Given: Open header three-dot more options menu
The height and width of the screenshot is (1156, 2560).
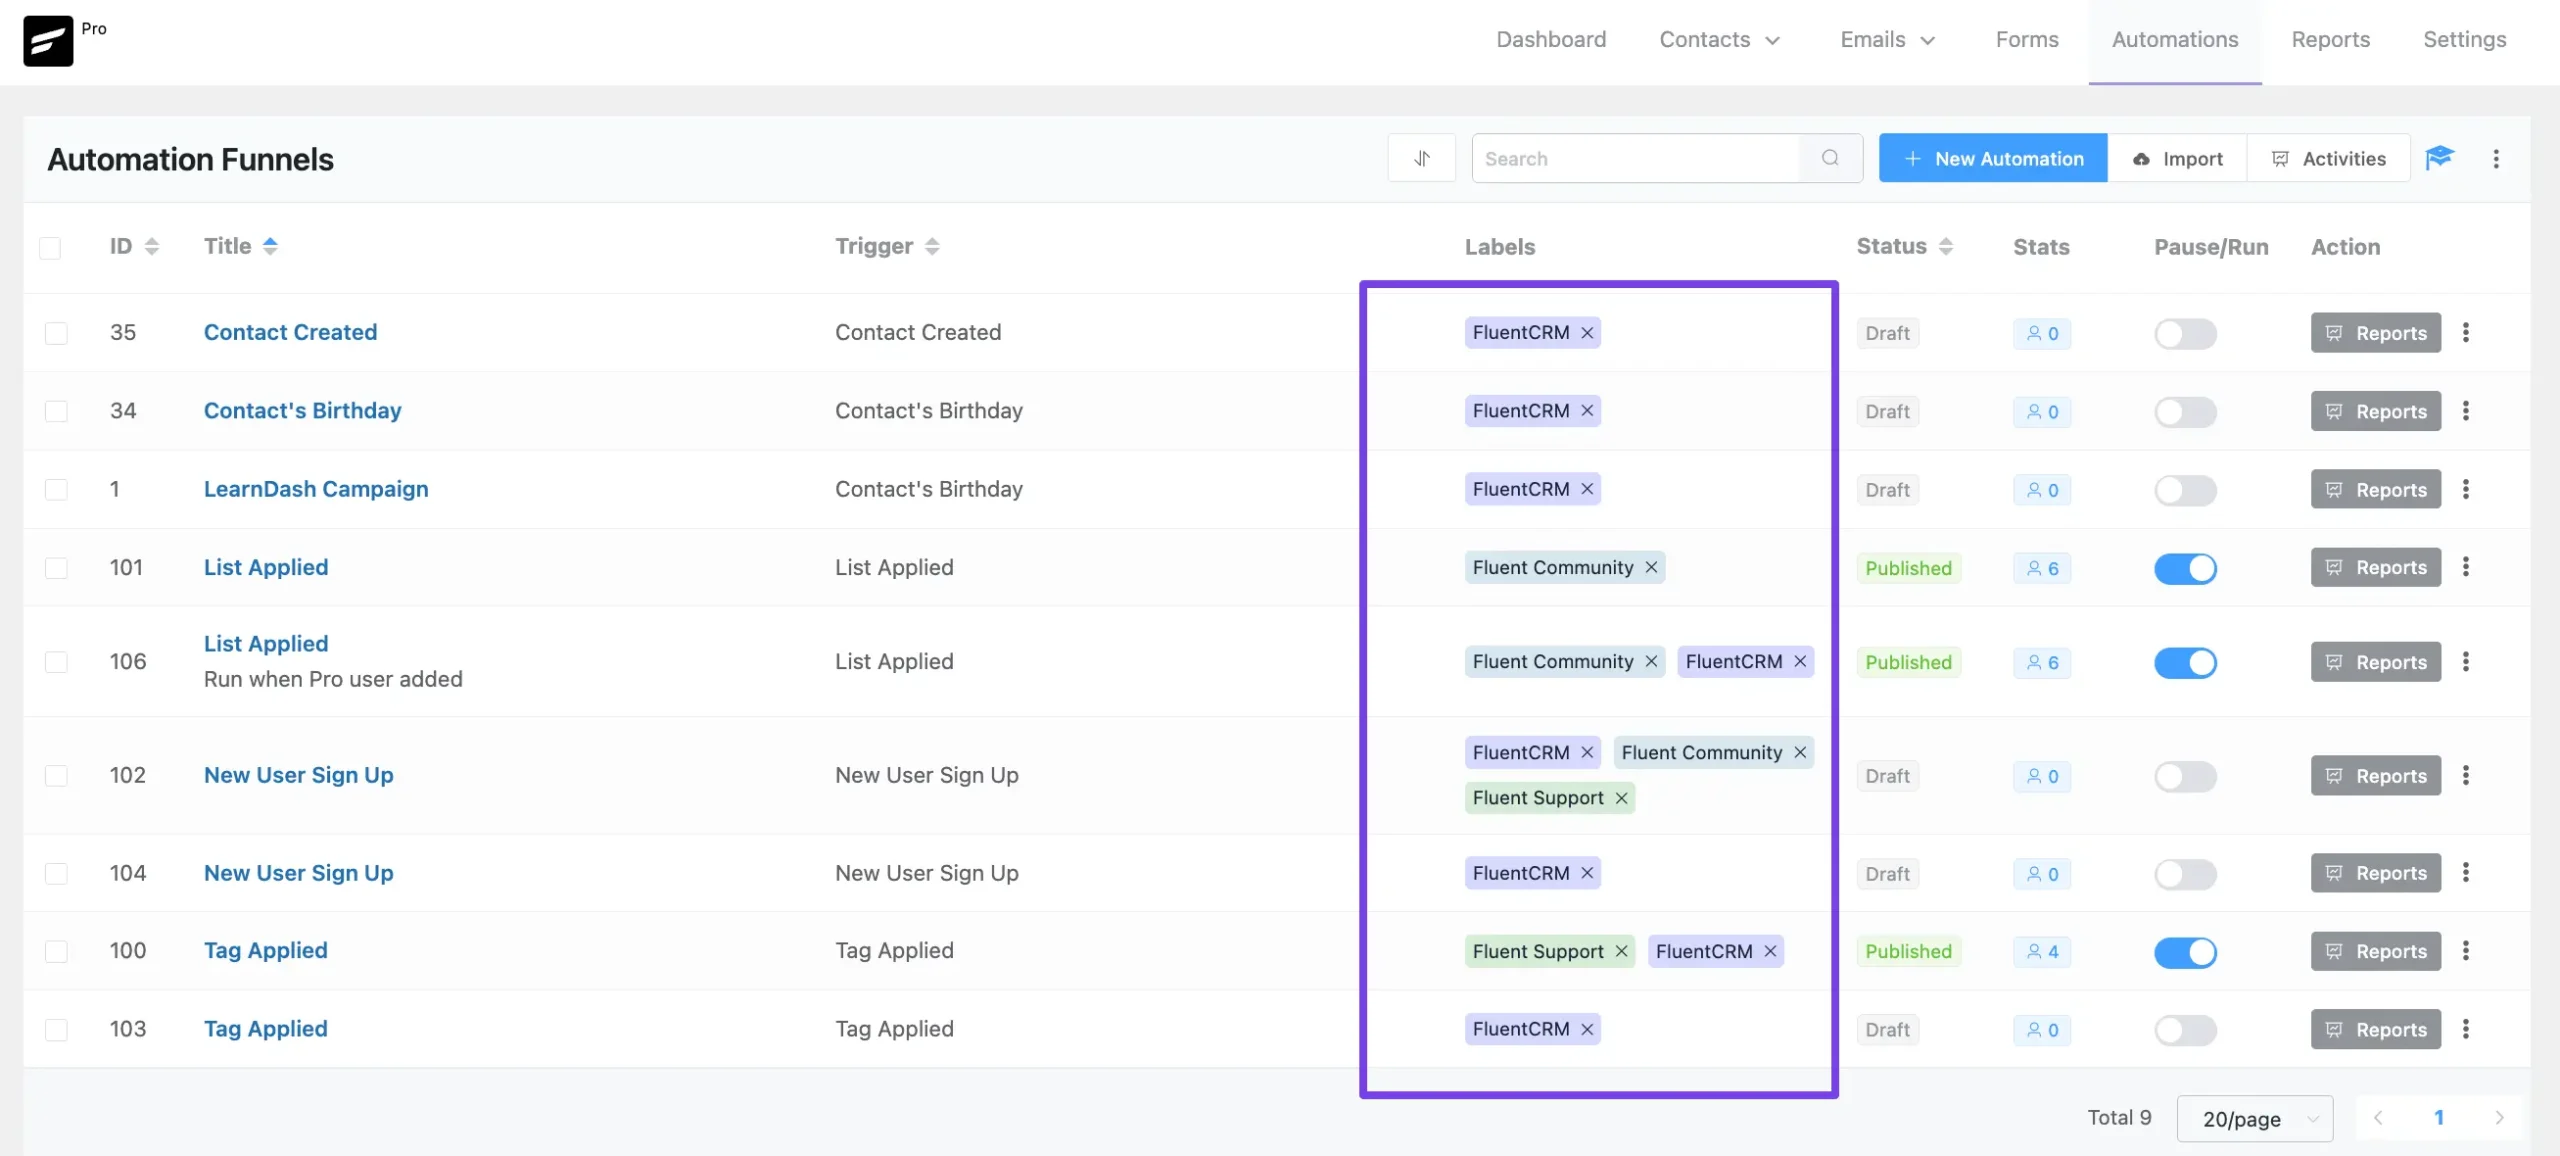Looking at the screenshot, I should click(2496, 159).
